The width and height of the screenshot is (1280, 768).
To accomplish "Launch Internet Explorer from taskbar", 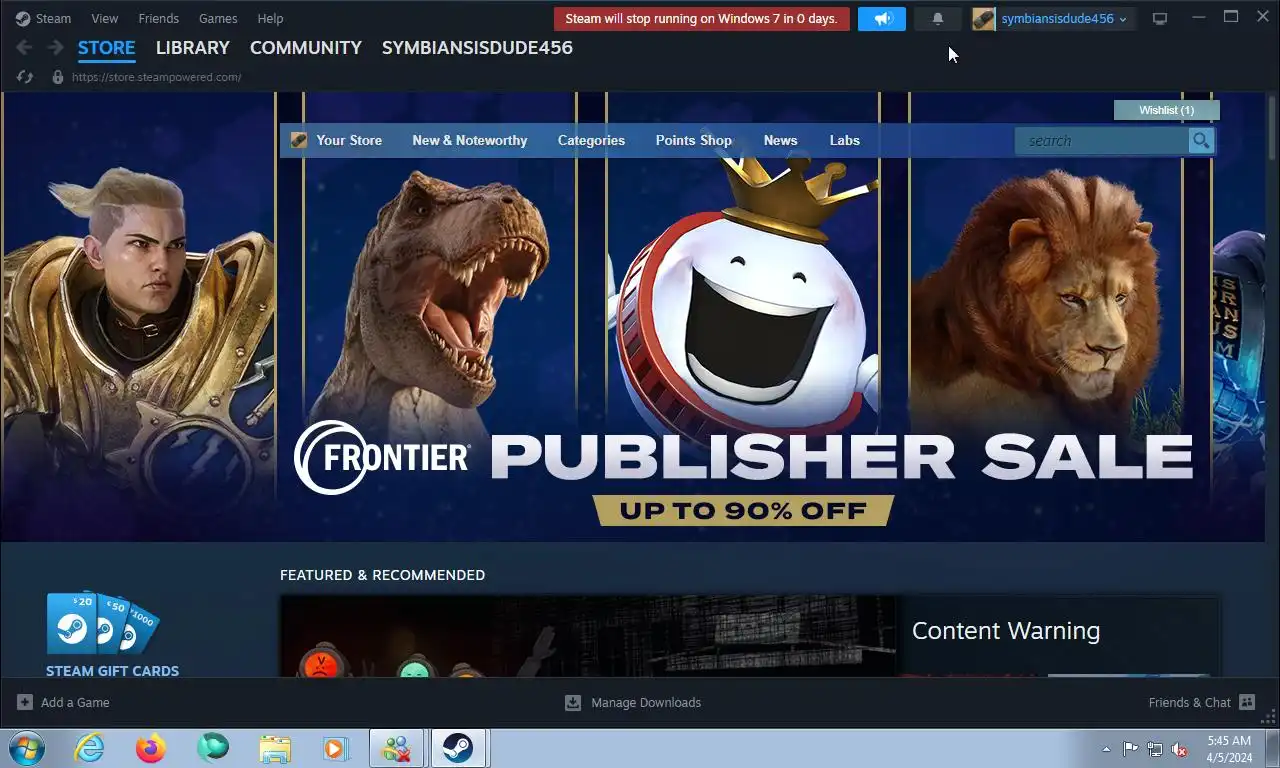I will (89, 748).
